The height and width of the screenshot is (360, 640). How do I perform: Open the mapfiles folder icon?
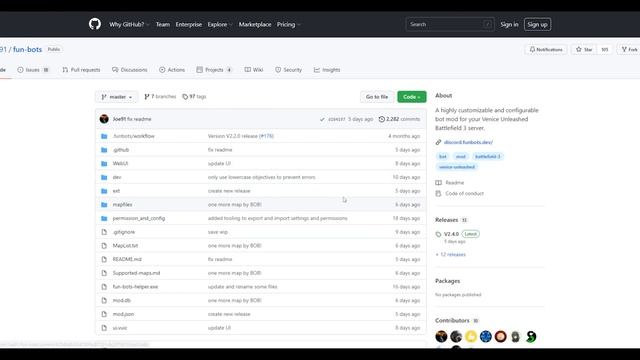point(104,204)
